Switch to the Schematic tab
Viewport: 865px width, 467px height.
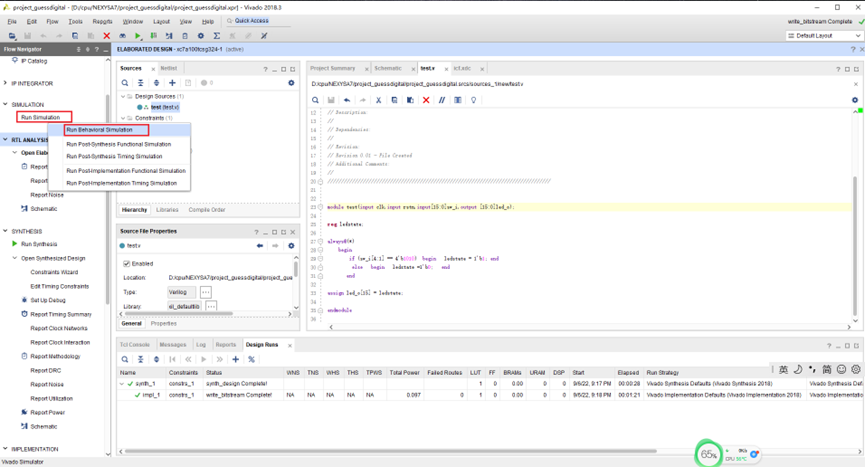[388, 69]
